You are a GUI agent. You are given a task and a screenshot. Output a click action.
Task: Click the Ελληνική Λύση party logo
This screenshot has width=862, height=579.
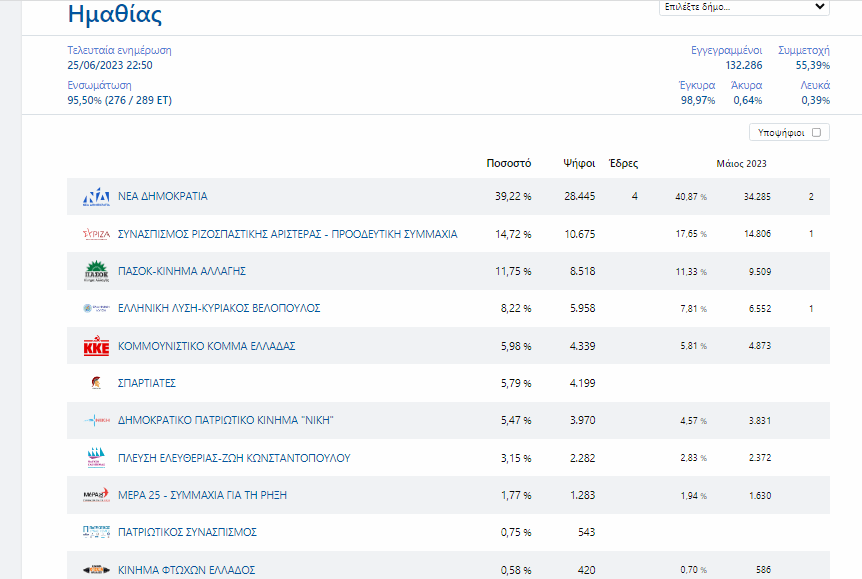click(96, 308)
